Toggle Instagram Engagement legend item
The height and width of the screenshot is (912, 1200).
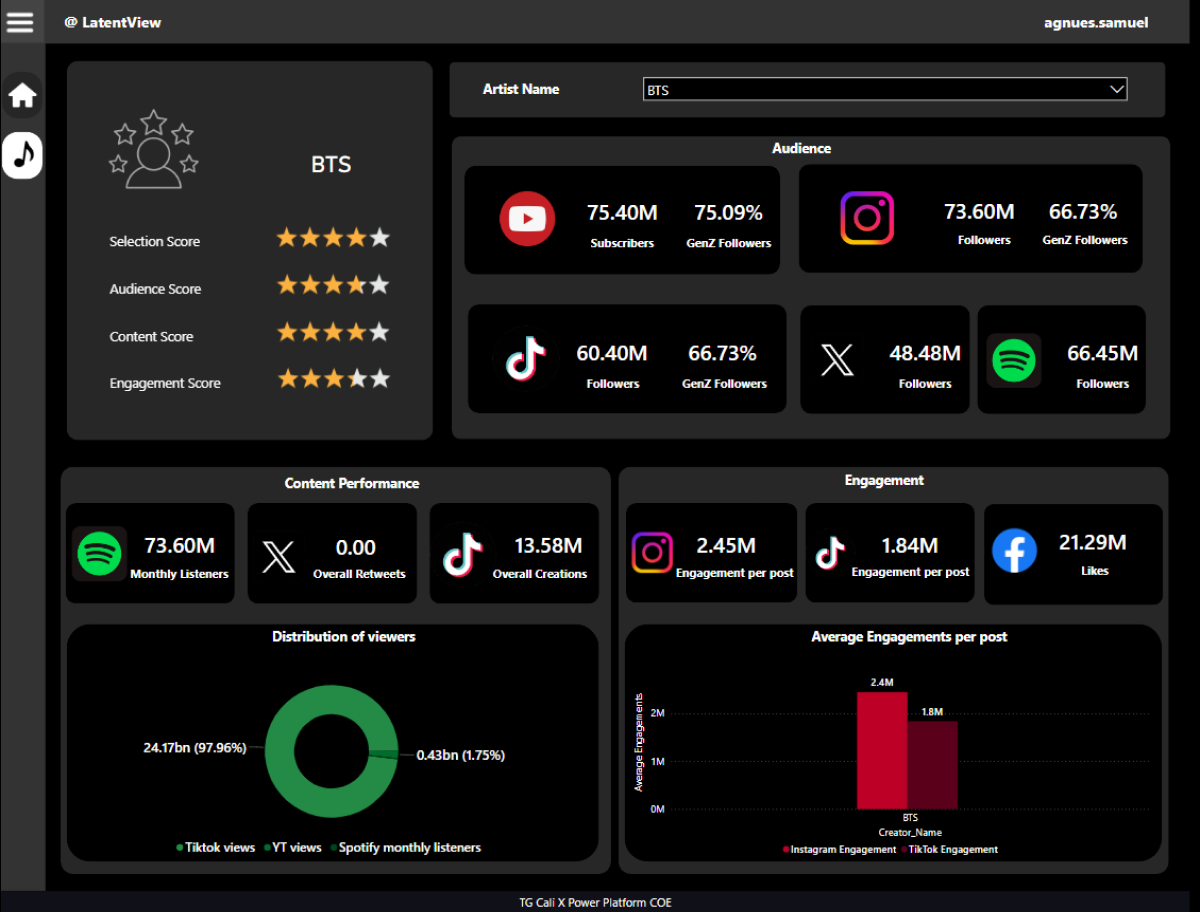coord(839,849)
